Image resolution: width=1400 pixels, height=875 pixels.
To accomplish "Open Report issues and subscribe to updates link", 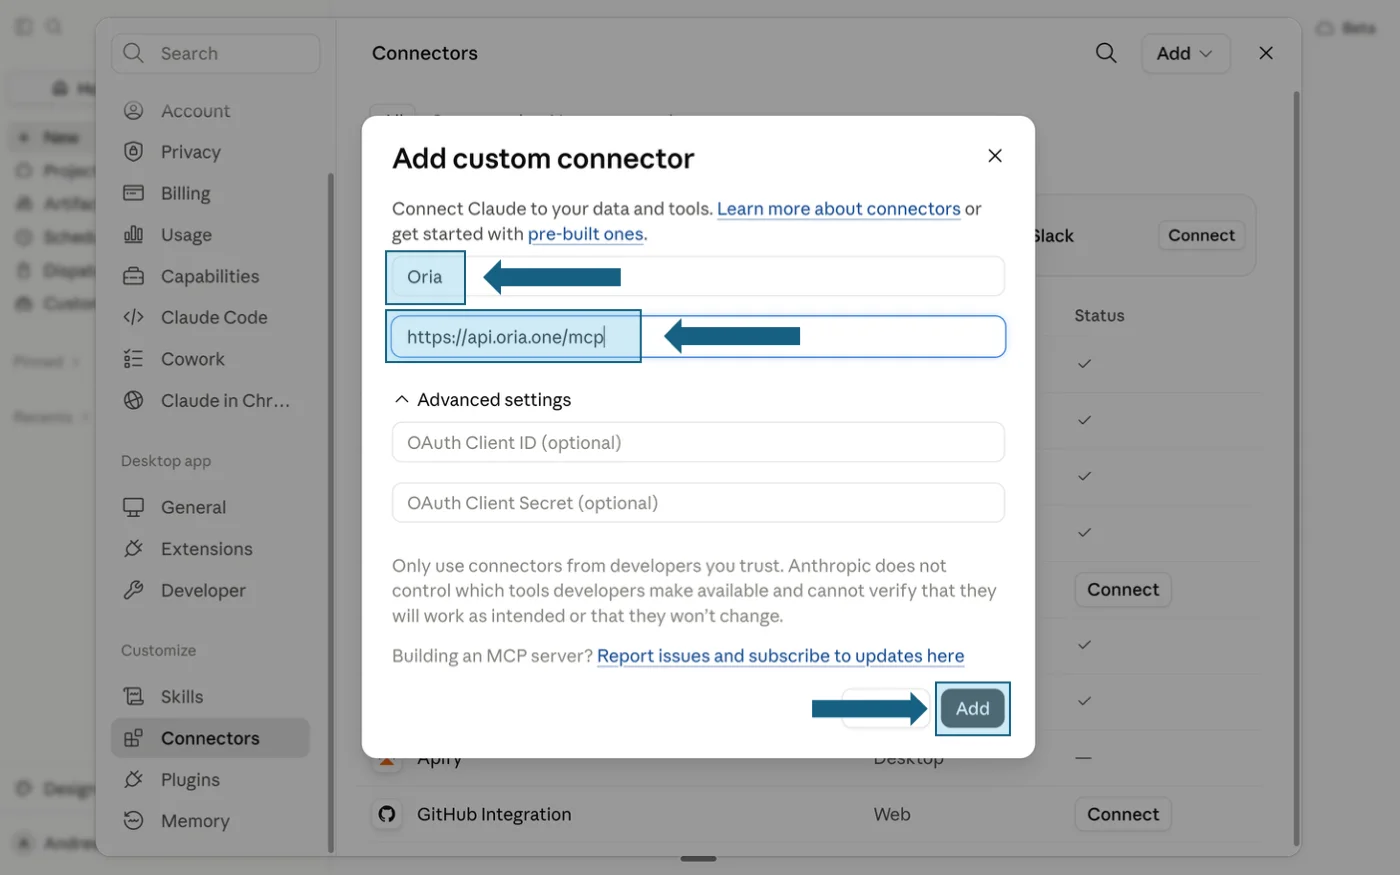I will 780,656.
